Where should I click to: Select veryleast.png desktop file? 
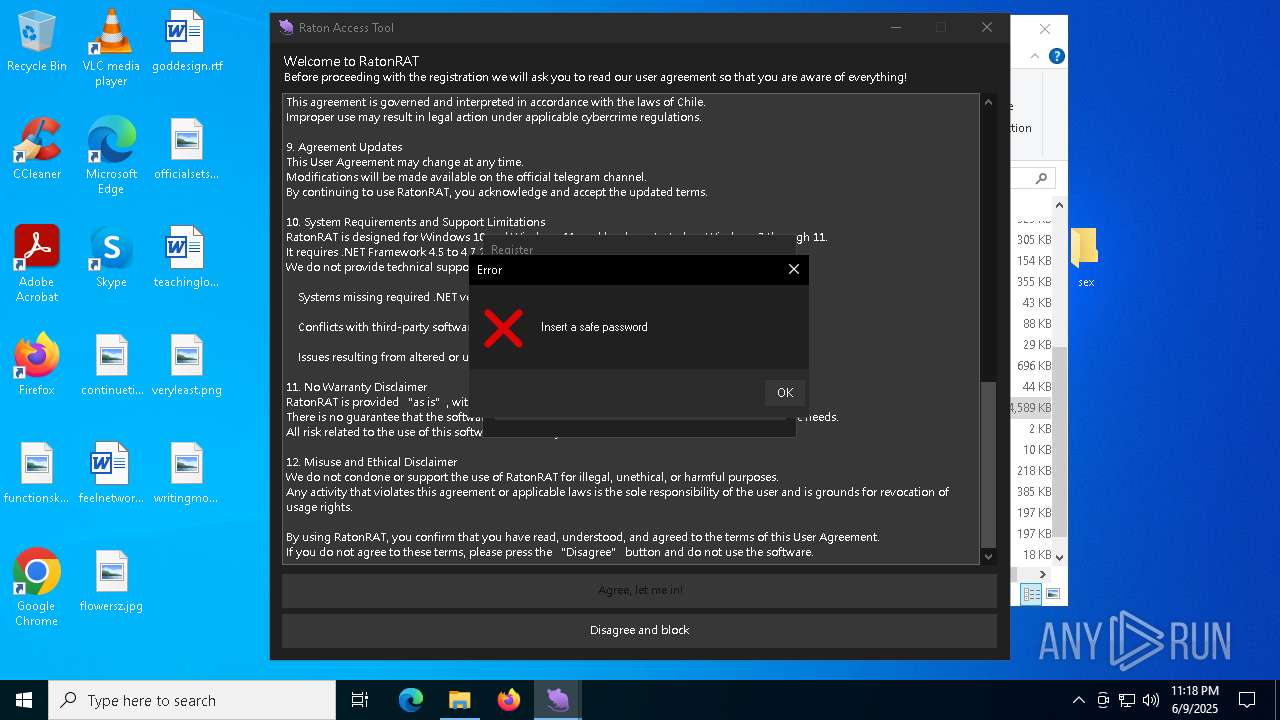point(187,365)
